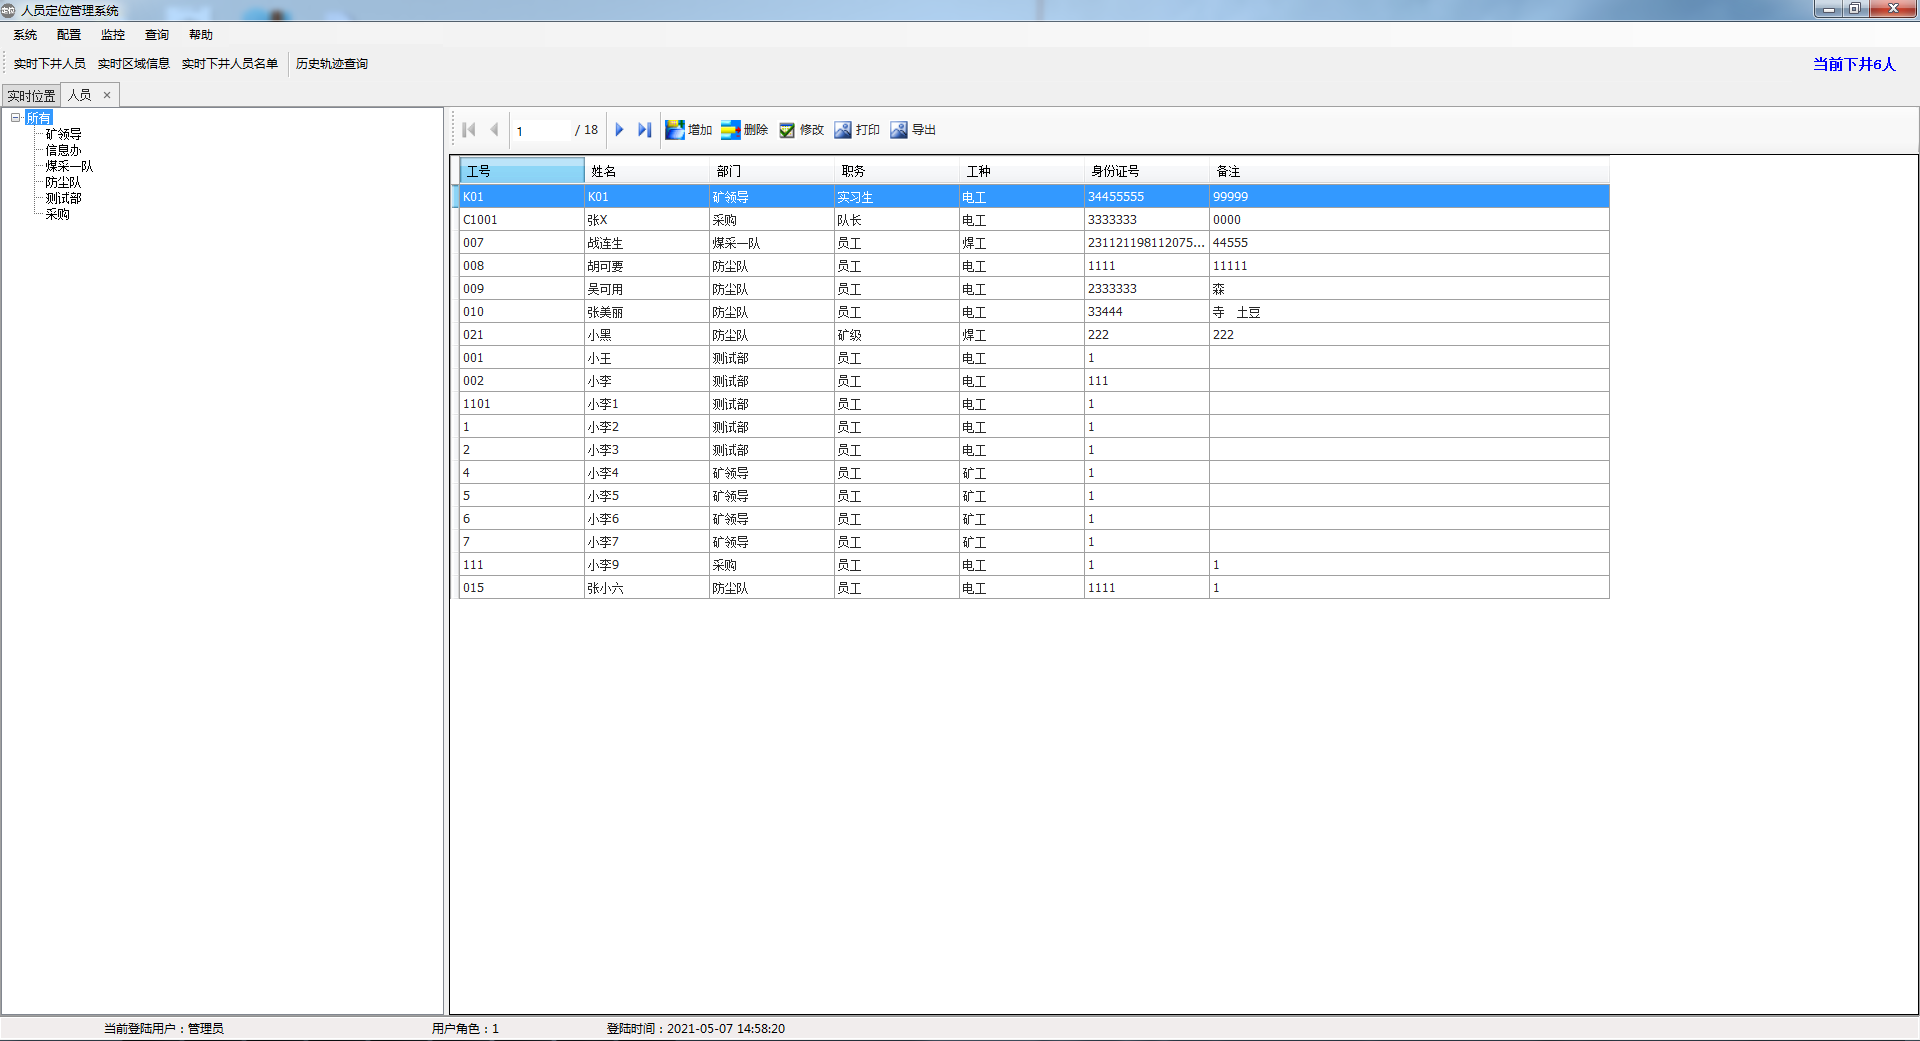The image size is (1920, 1041).
Task: Open 历史轨迹查询 from the toolbar
Action: point(332,64)
